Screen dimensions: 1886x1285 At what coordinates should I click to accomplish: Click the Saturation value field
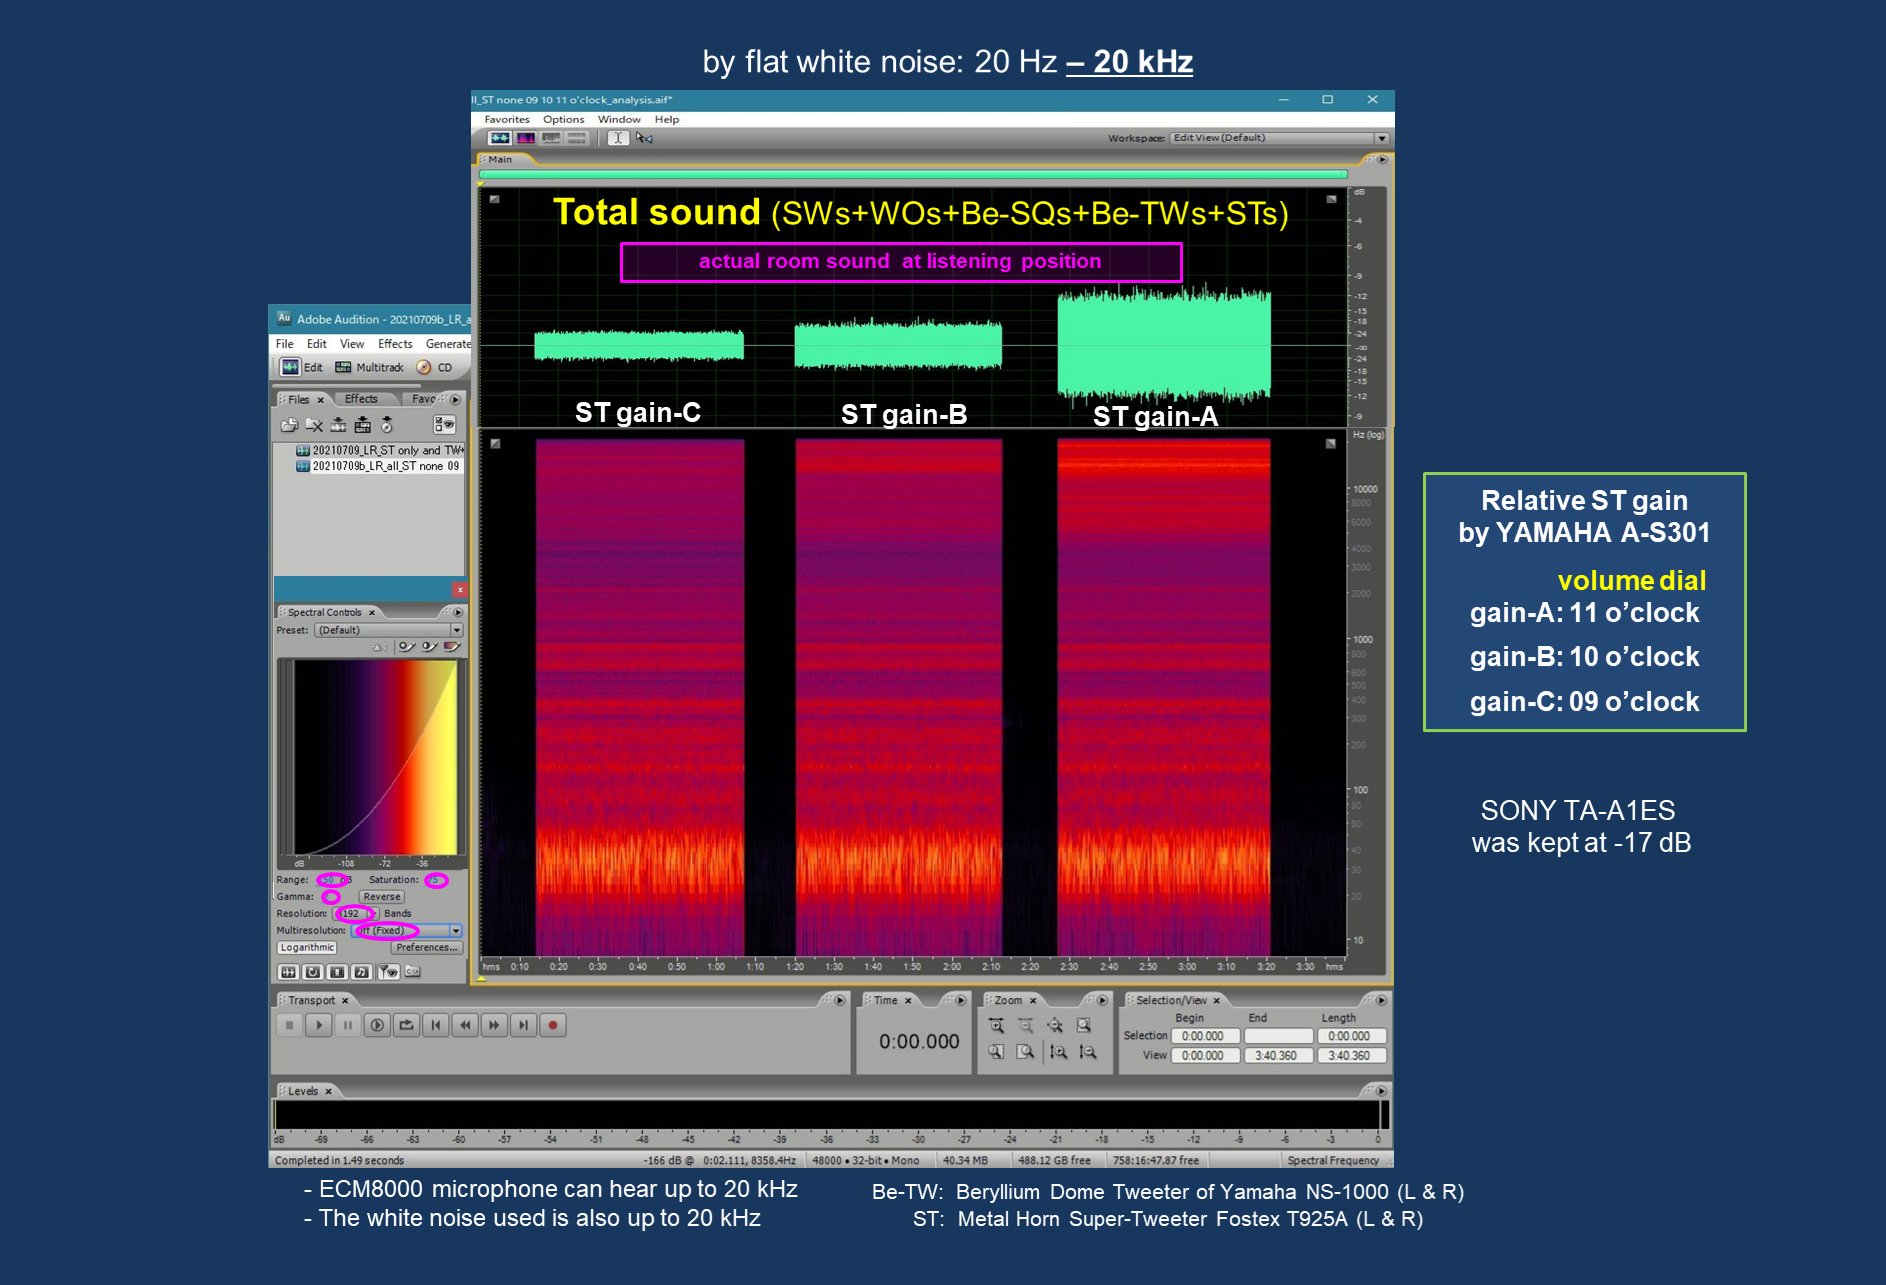pos(436,880)
